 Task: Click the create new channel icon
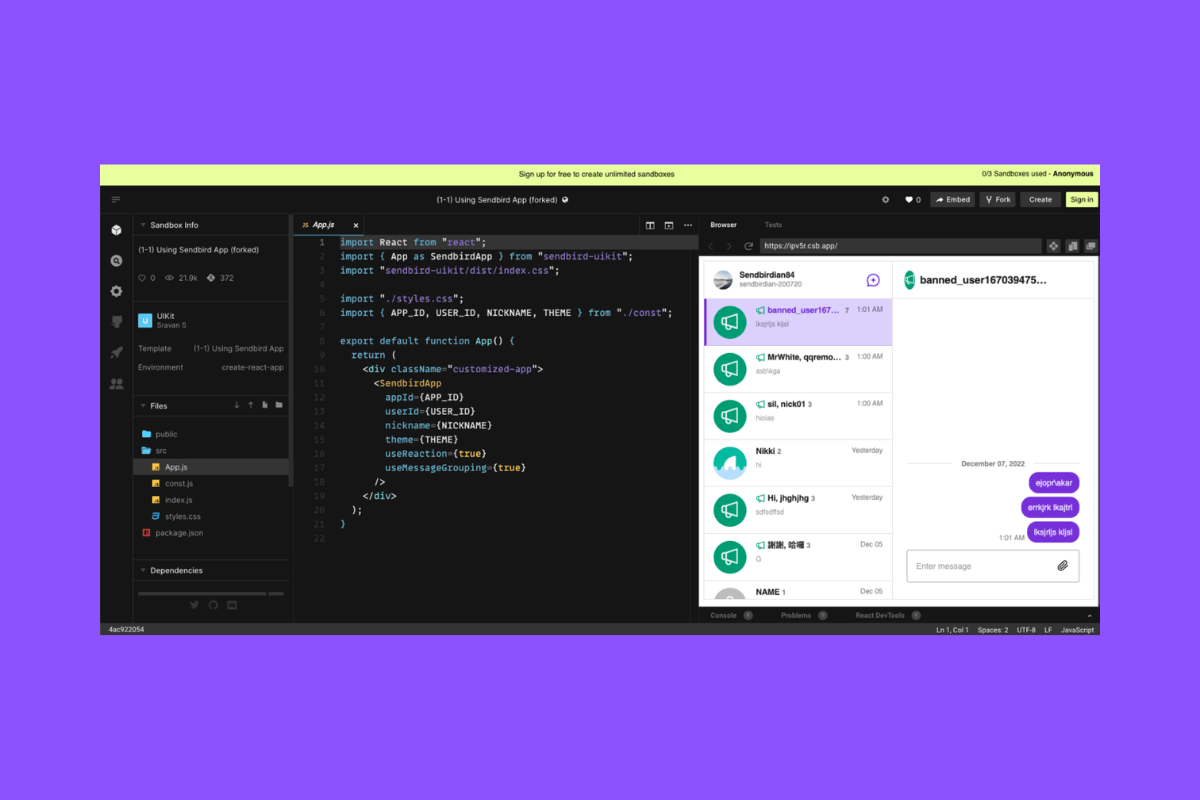click(x=873, y=281)
